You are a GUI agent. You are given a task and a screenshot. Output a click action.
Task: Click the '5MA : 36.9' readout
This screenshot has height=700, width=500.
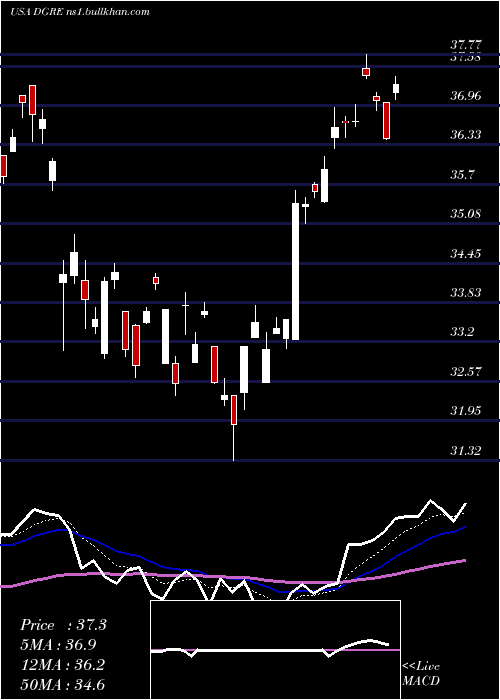[58, 645]
